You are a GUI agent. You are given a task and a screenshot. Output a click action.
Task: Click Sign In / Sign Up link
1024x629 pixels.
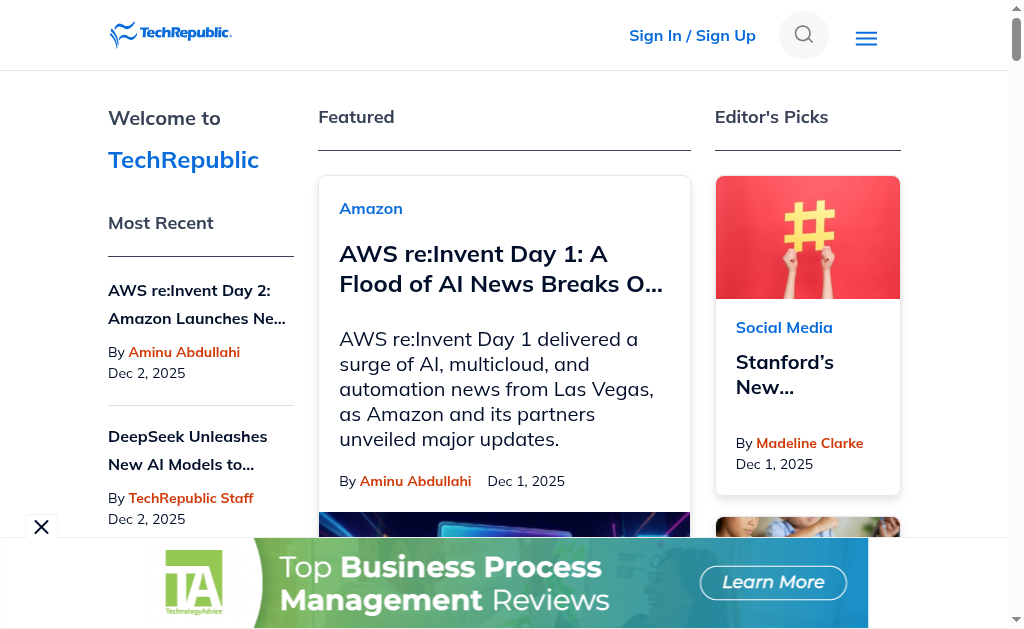(x=692, y=36)
